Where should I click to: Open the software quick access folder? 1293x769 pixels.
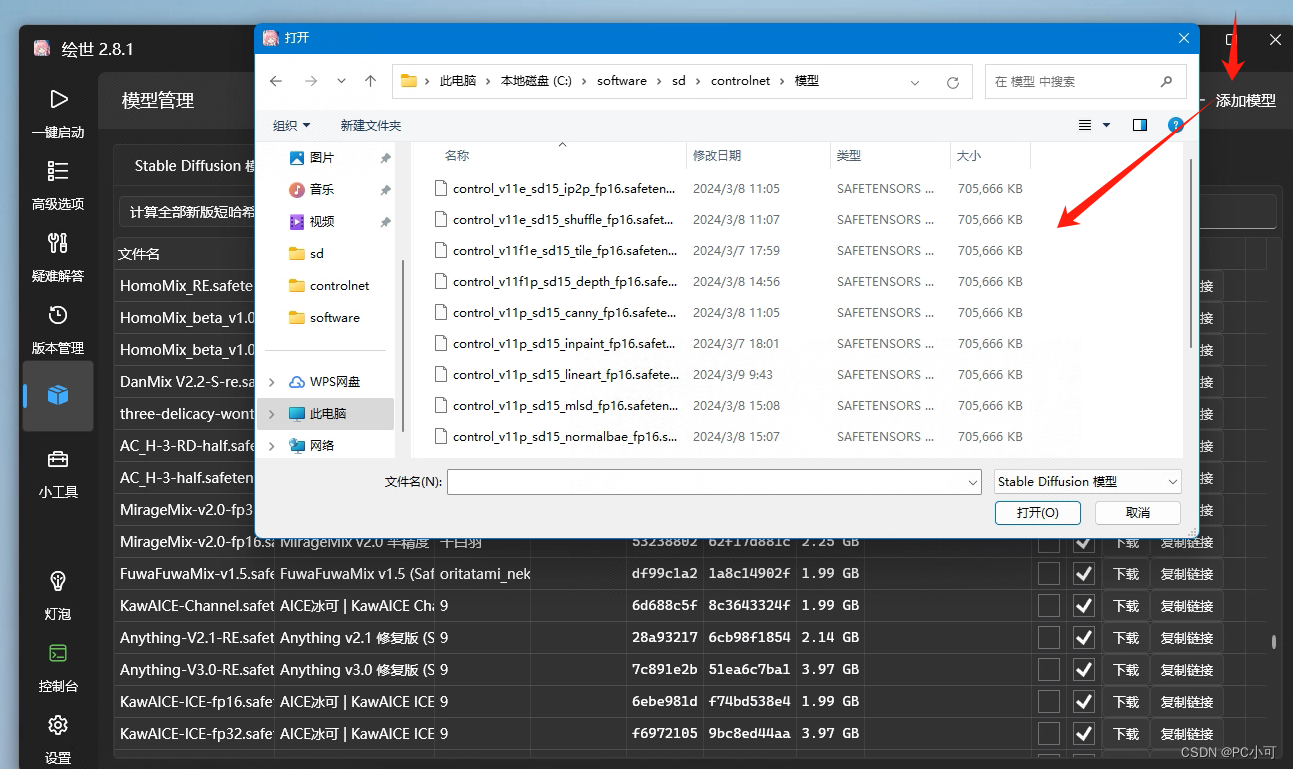coord(324,318)
